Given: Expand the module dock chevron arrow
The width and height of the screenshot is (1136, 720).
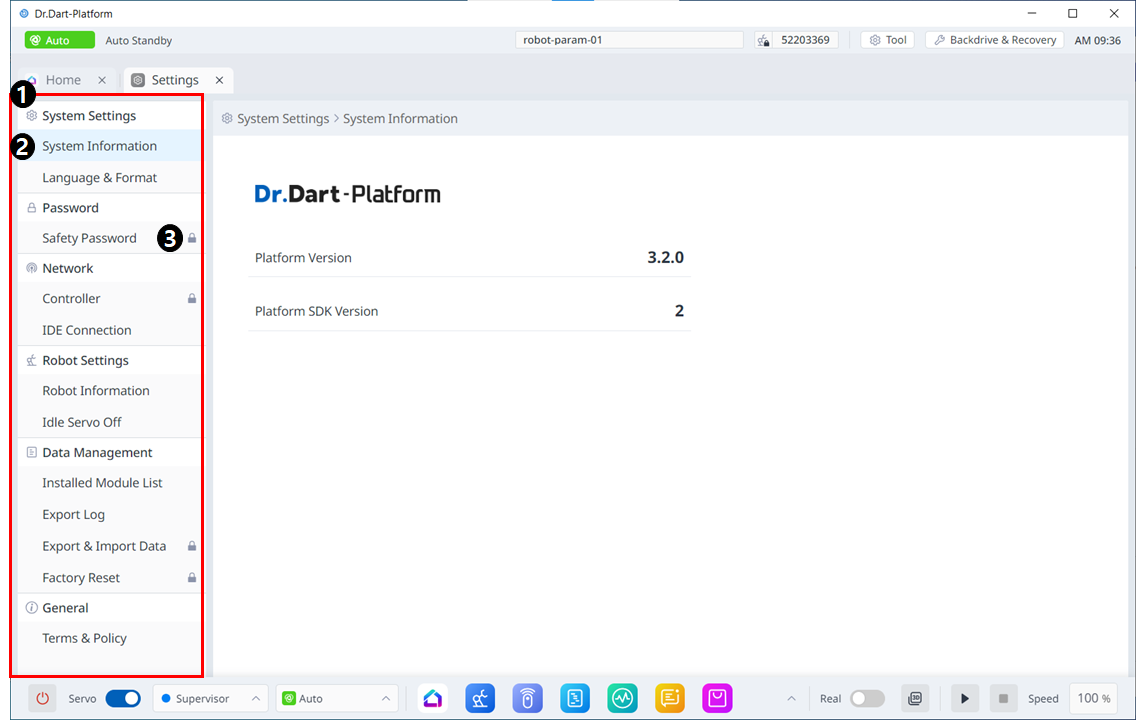Looking at the screenshot, I should 789,698.
